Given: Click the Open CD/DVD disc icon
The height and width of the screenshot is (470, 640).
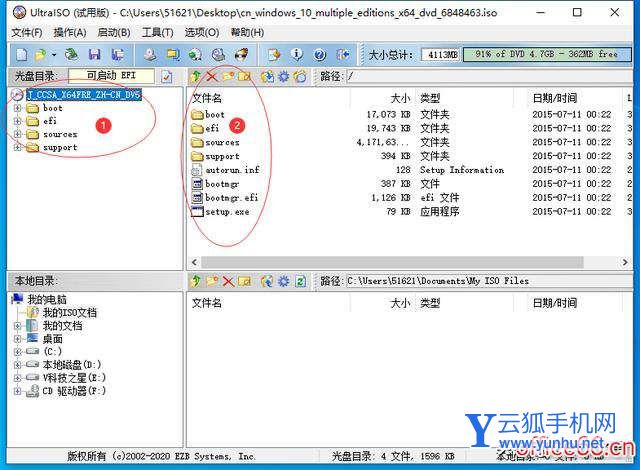Looking at the screenshot, I should pyautogui.click(x=72, y=54).
